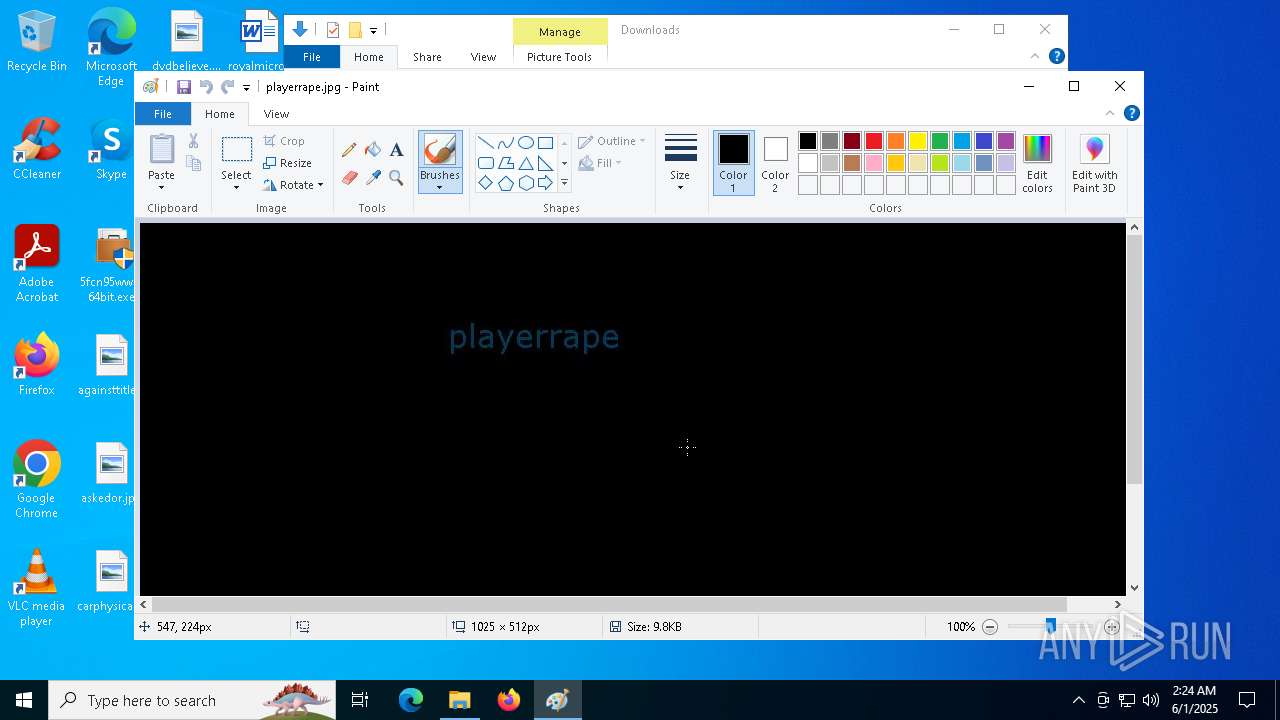Open Edit colors dialog

coord(1037,164)
